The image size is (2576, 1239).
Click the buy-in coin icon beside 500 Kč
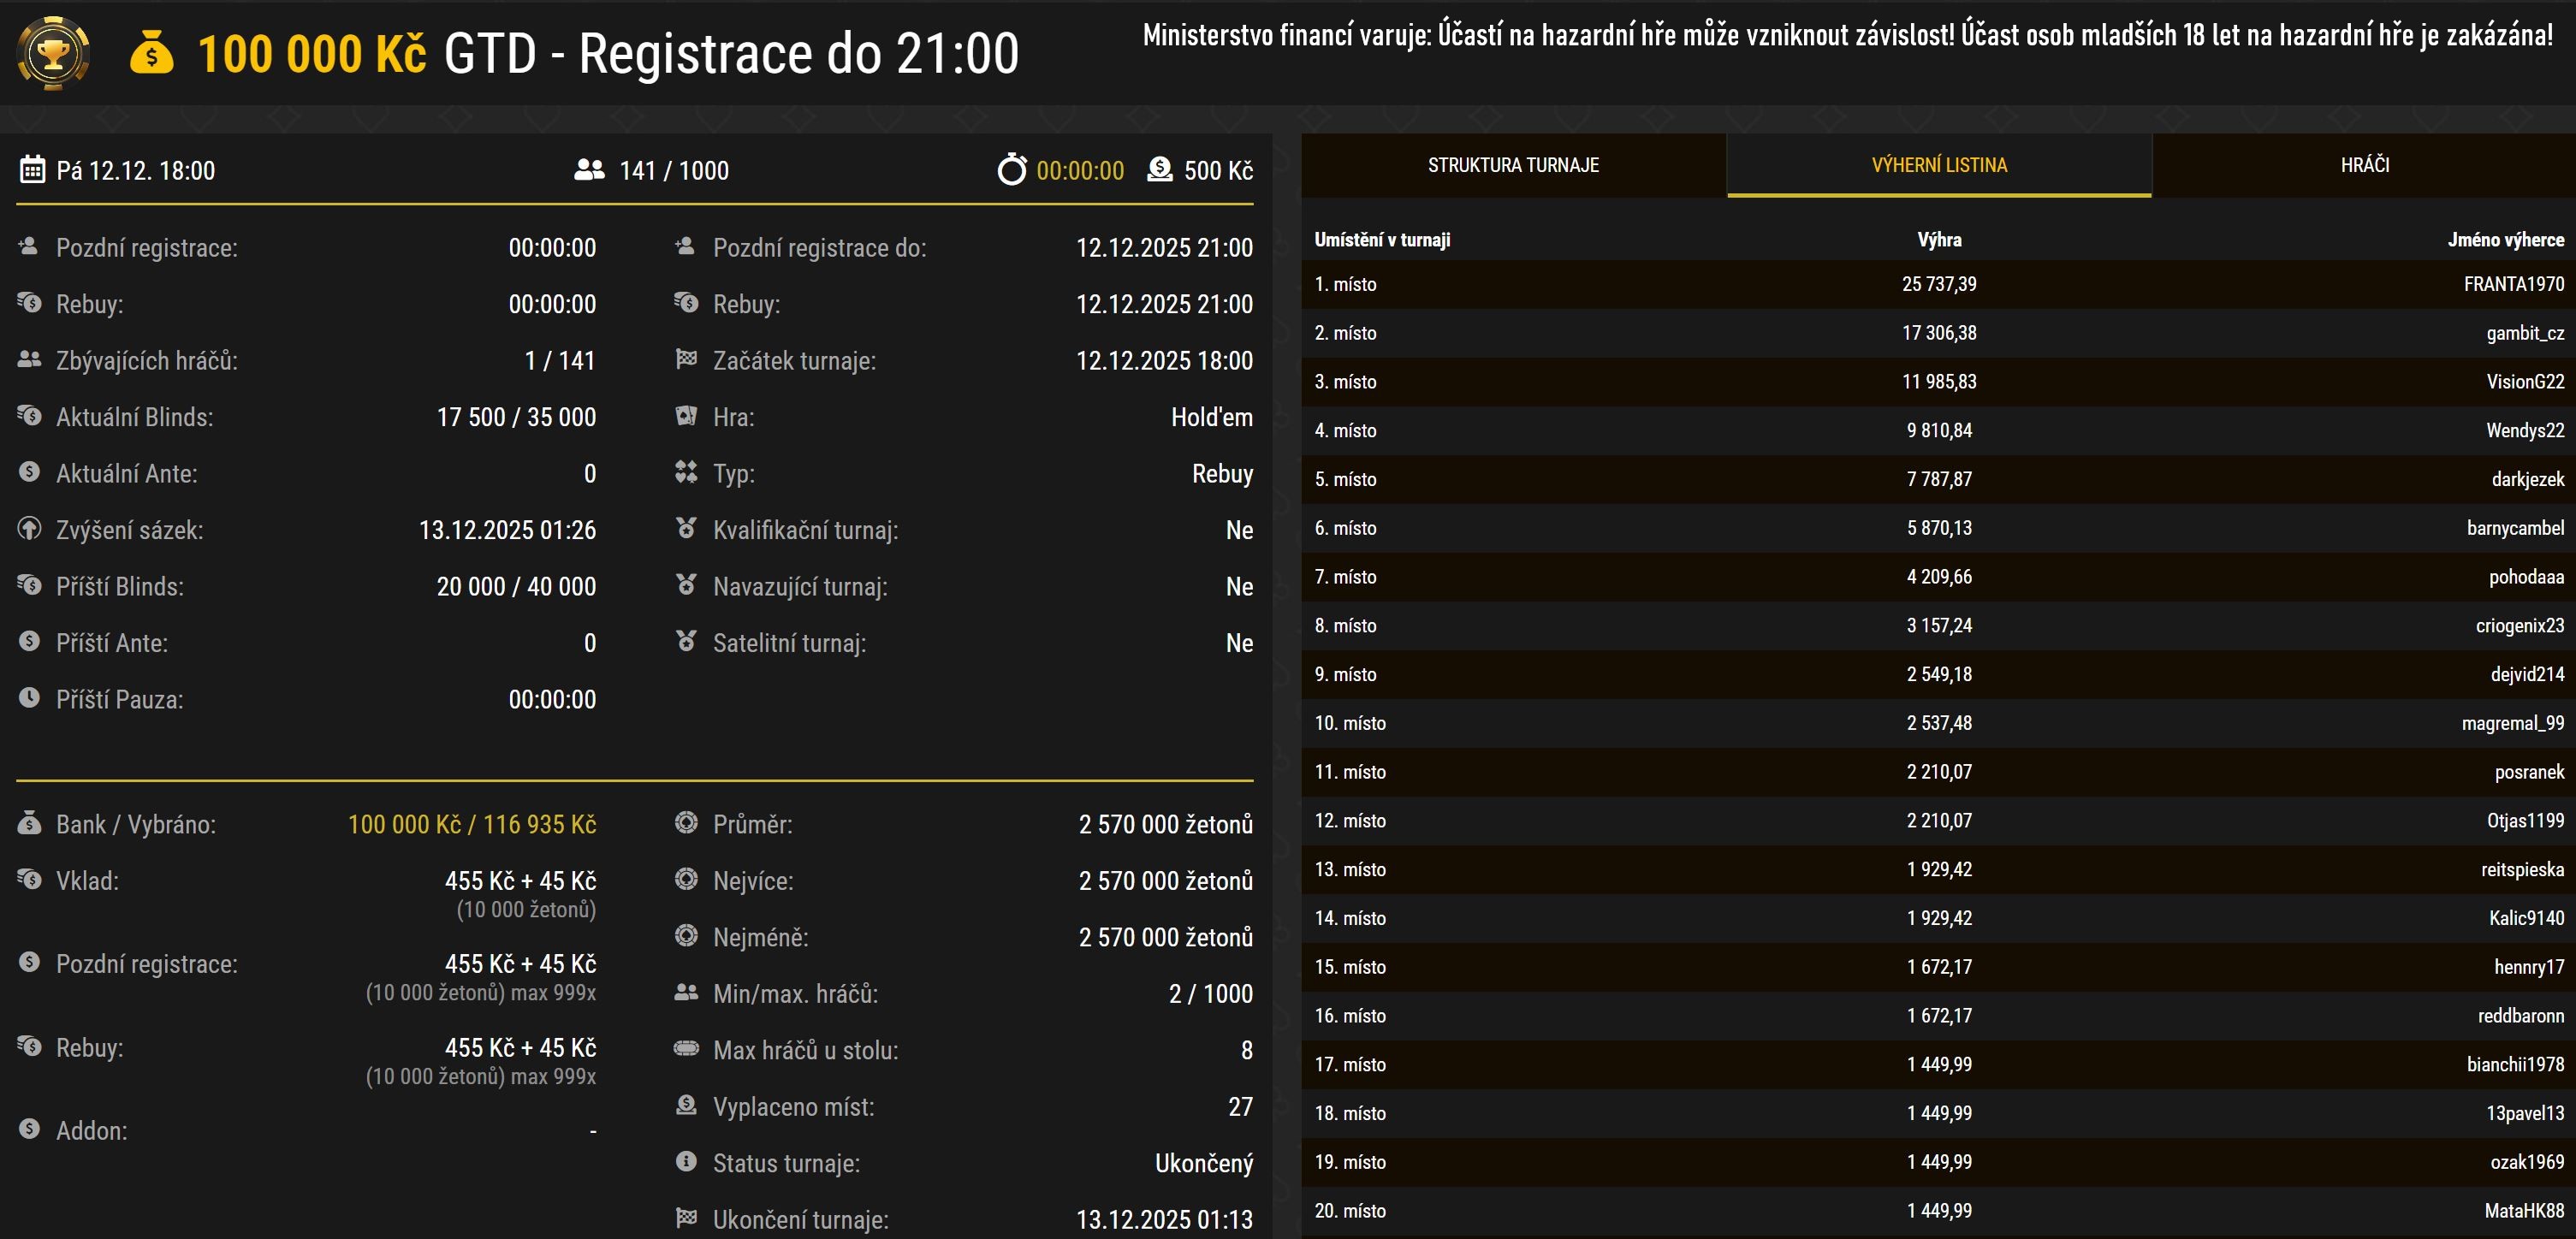coord(1160,169)
